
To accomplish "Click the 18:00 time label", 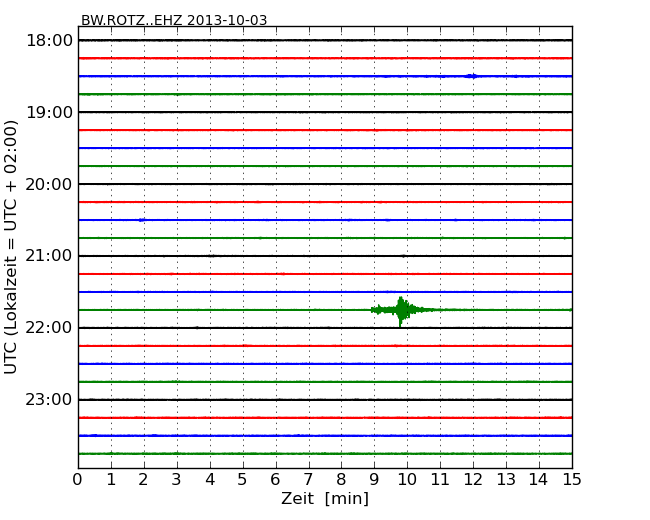I will tap(49, 41).
